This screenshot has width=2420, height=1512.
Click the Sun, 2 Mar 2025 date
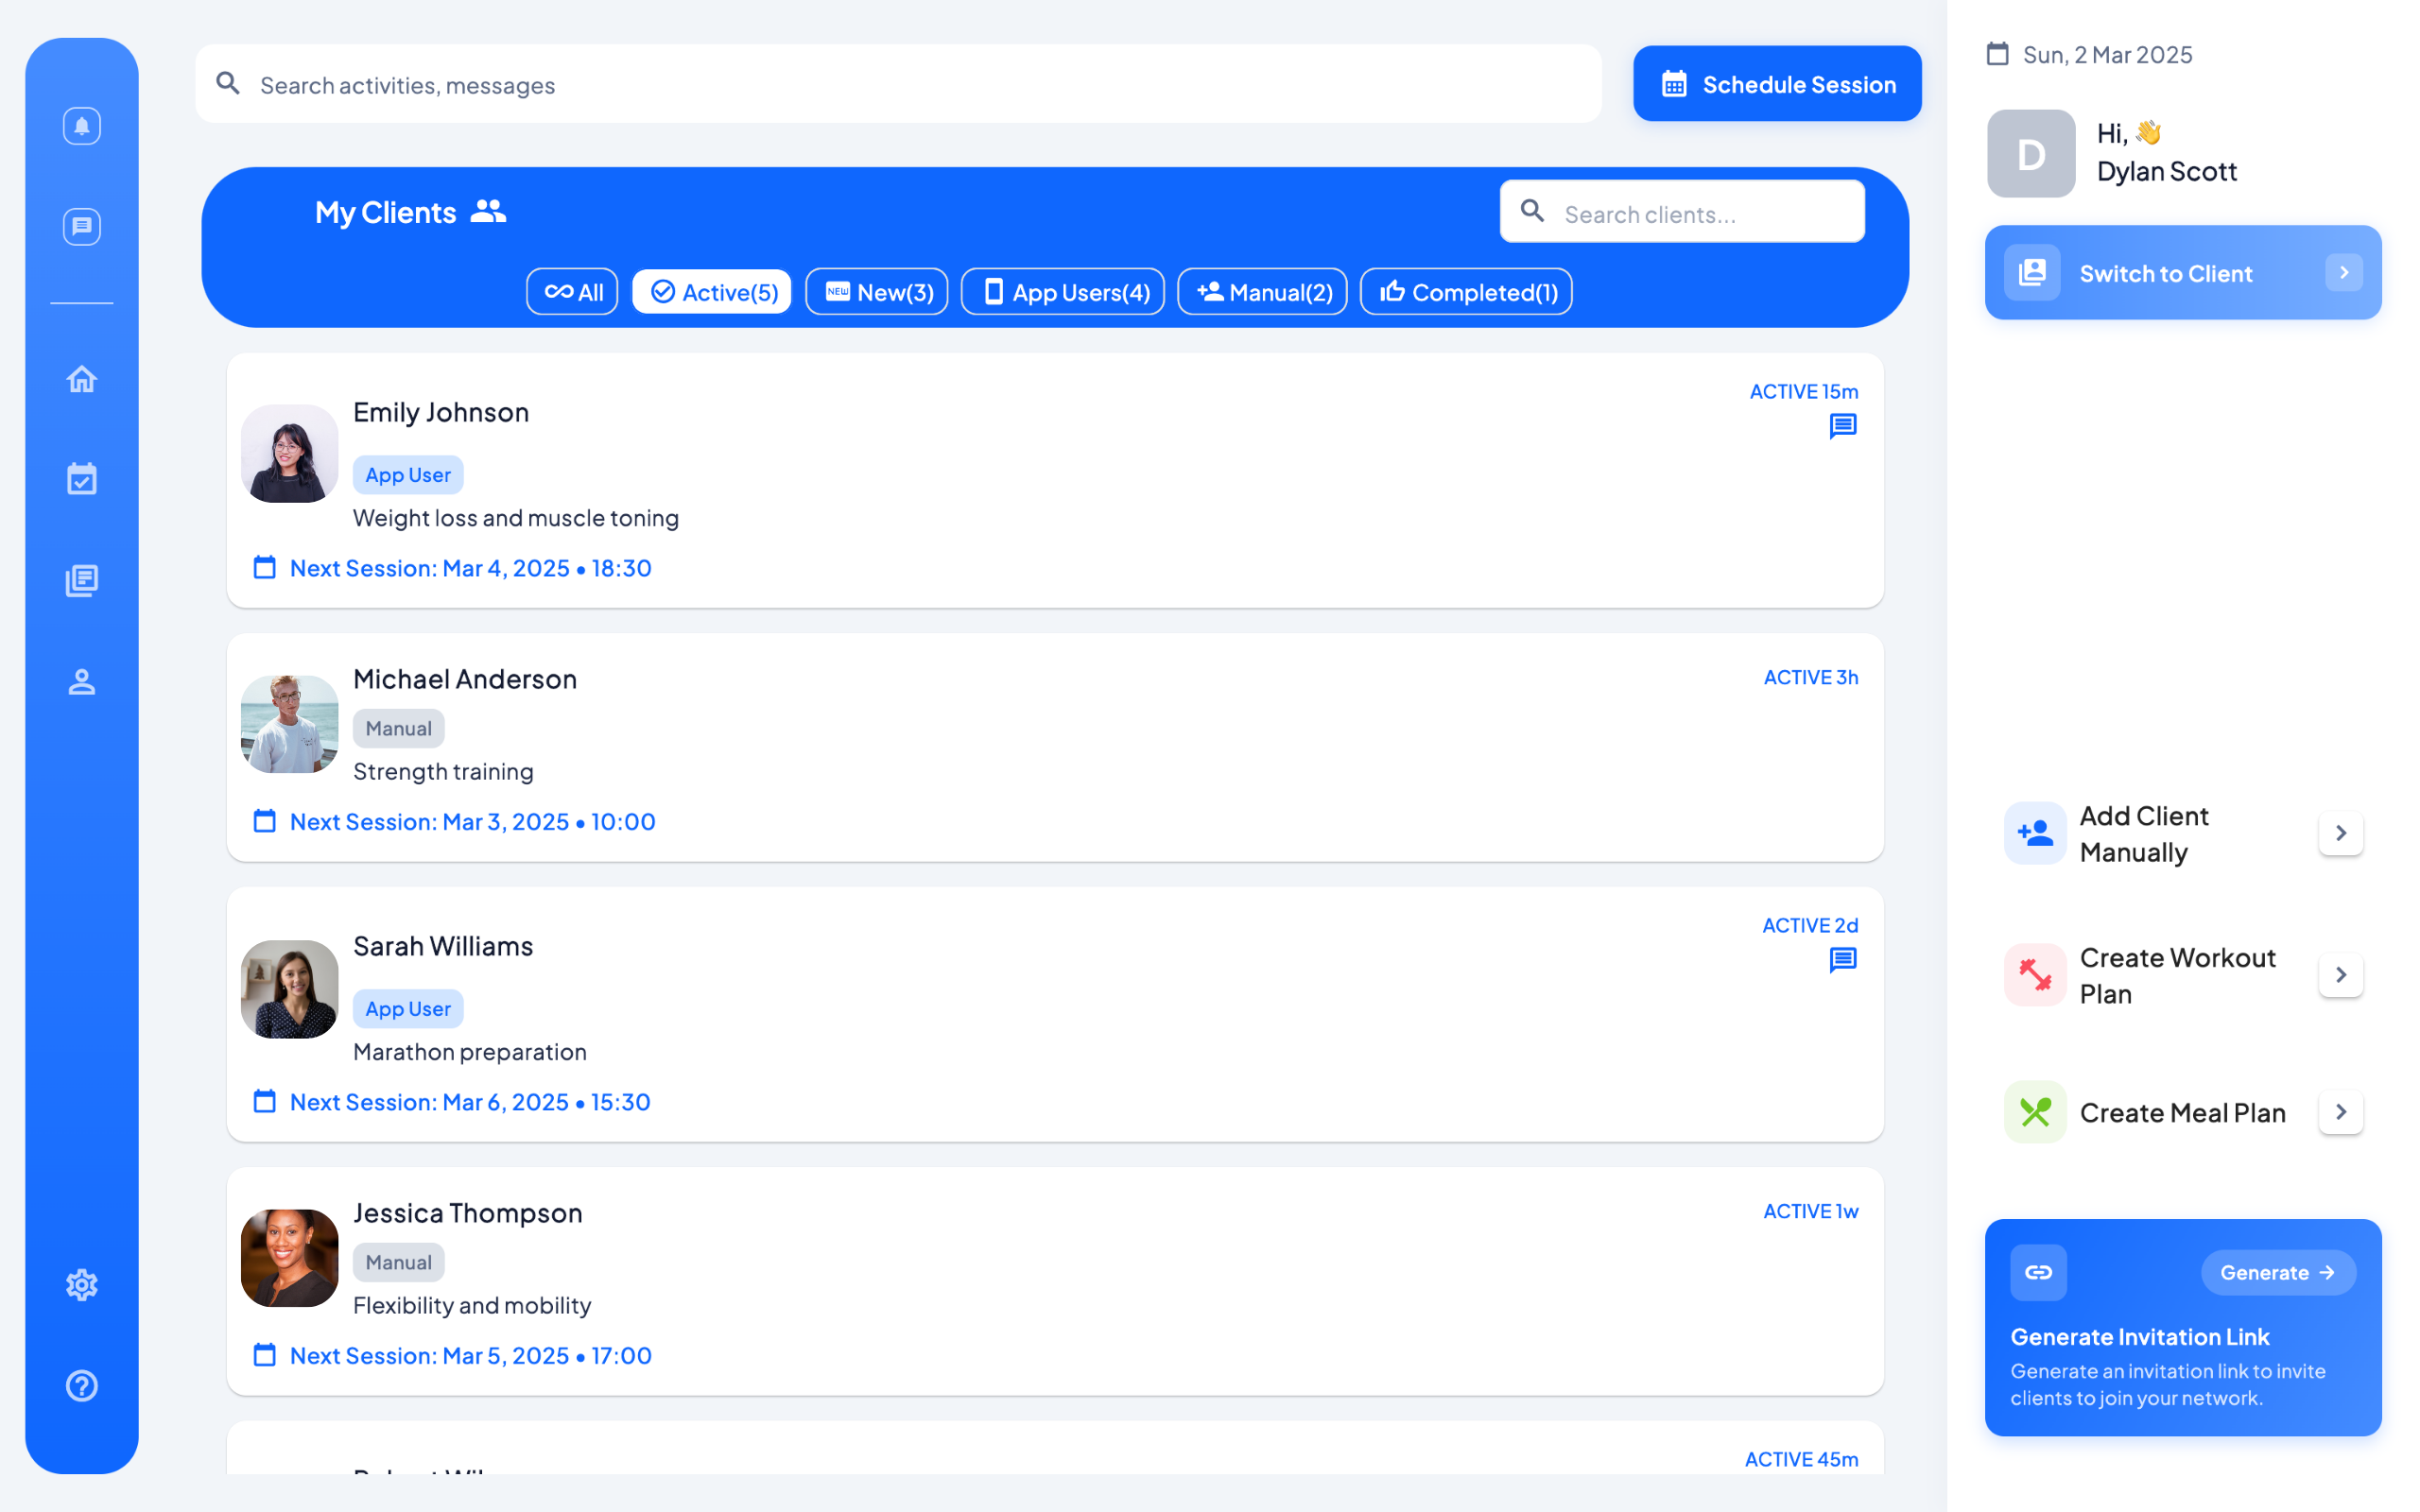tap(2107, 55)
